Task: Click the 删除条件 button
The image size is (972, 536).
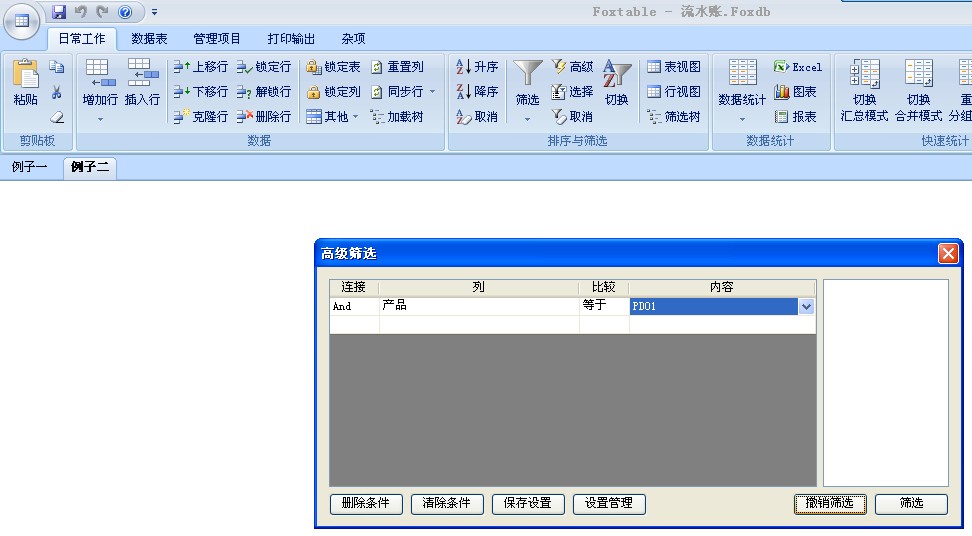Action: (366, 503)
